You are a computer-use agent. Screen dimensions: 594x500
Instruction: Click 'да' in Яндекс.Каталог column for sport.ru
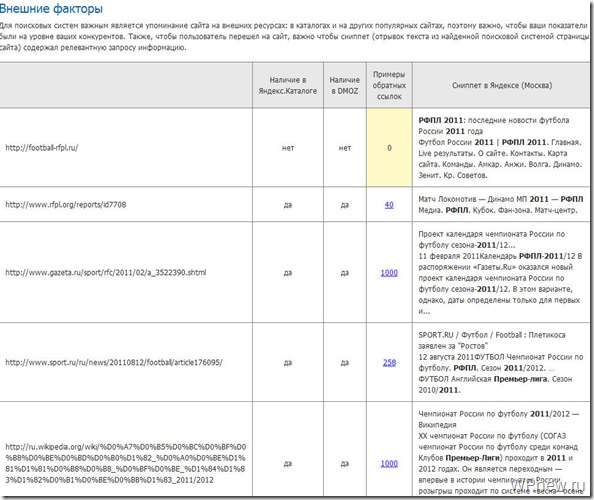[x=288, y=362]
